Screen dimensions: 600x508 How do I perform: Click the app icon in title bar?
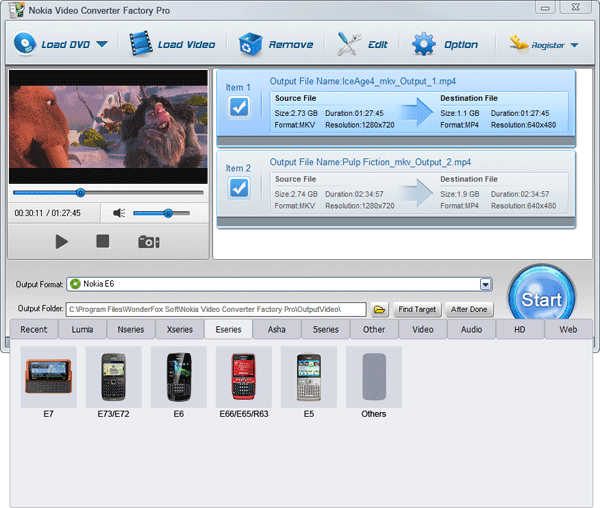[x=16, y=10]
